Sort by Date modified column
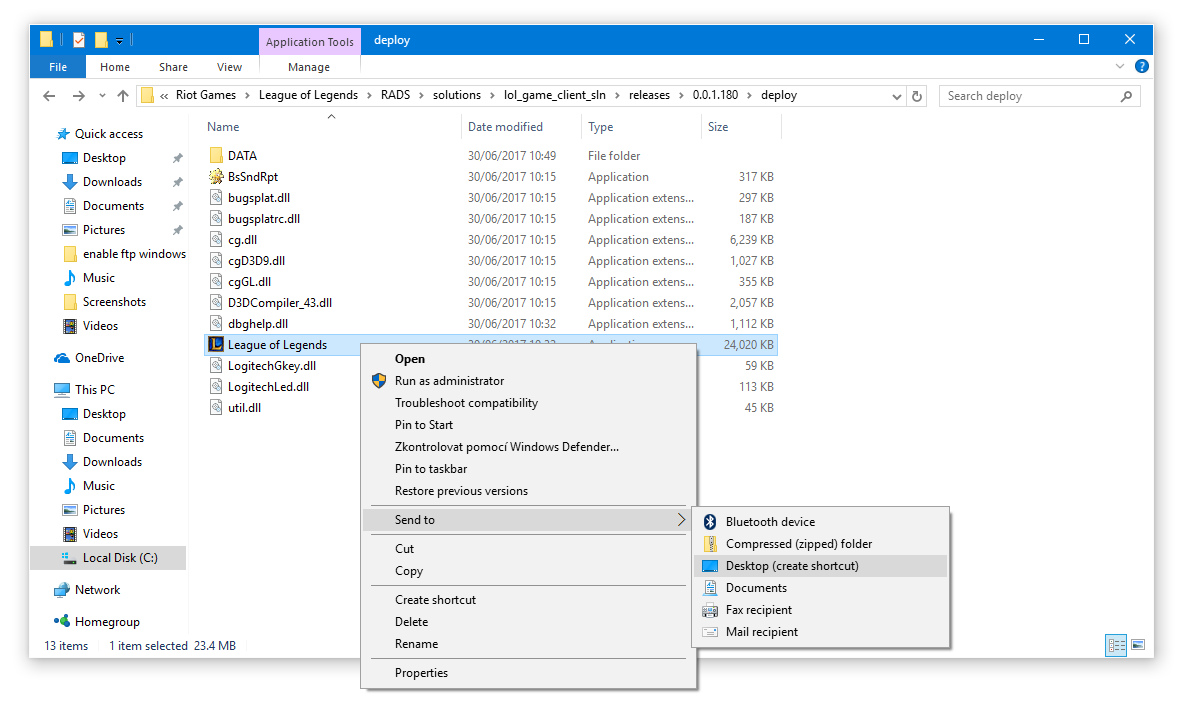Image resolution: width=1196 pixels, height=710 pixels. pyautogui.click(x=505, y=127)
